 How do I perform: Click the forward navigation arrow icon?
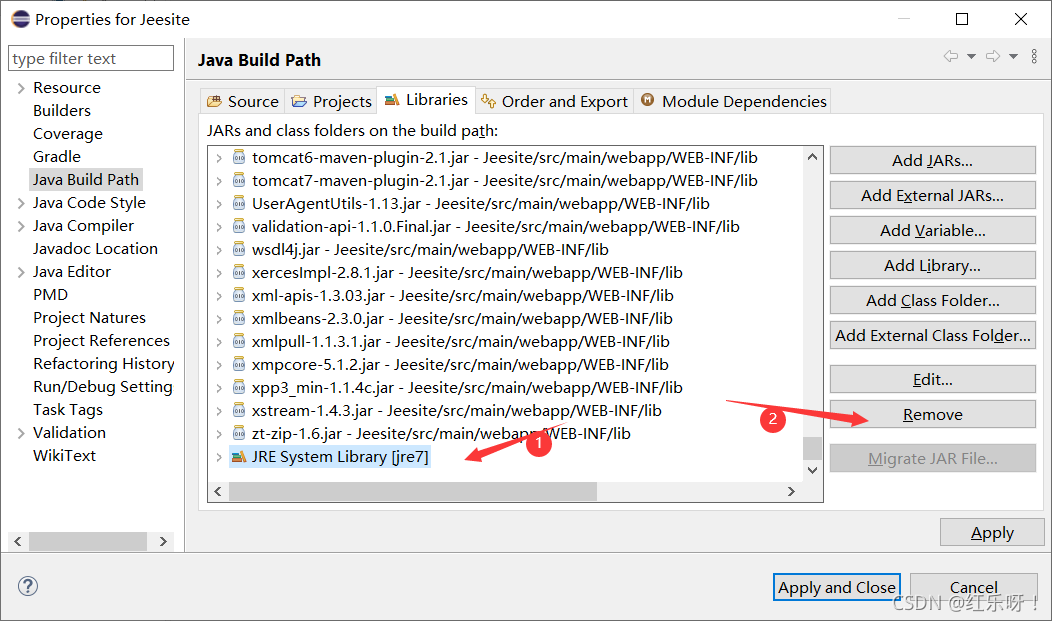(993, 56)
